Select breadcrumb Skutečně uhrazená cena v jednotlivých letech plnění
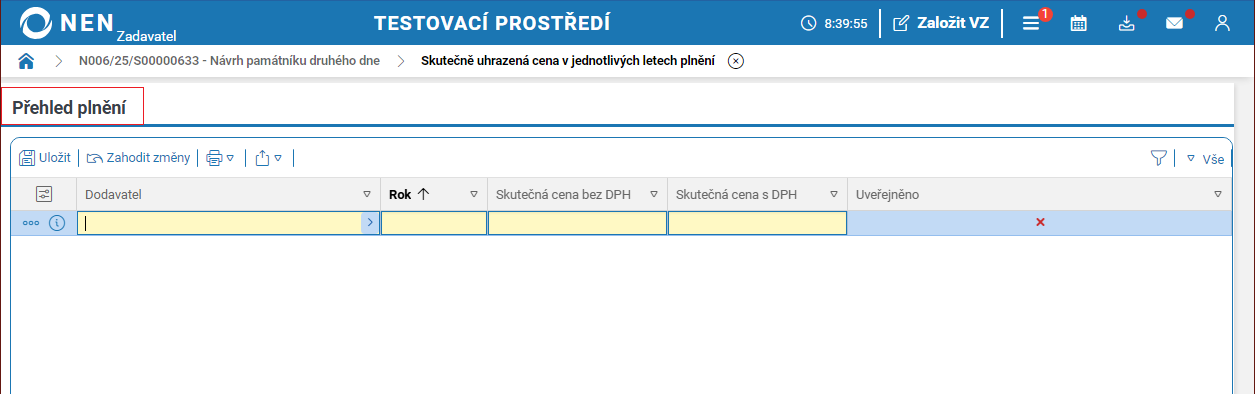The width and height of the screenshot is (1255, 394). 568,61
